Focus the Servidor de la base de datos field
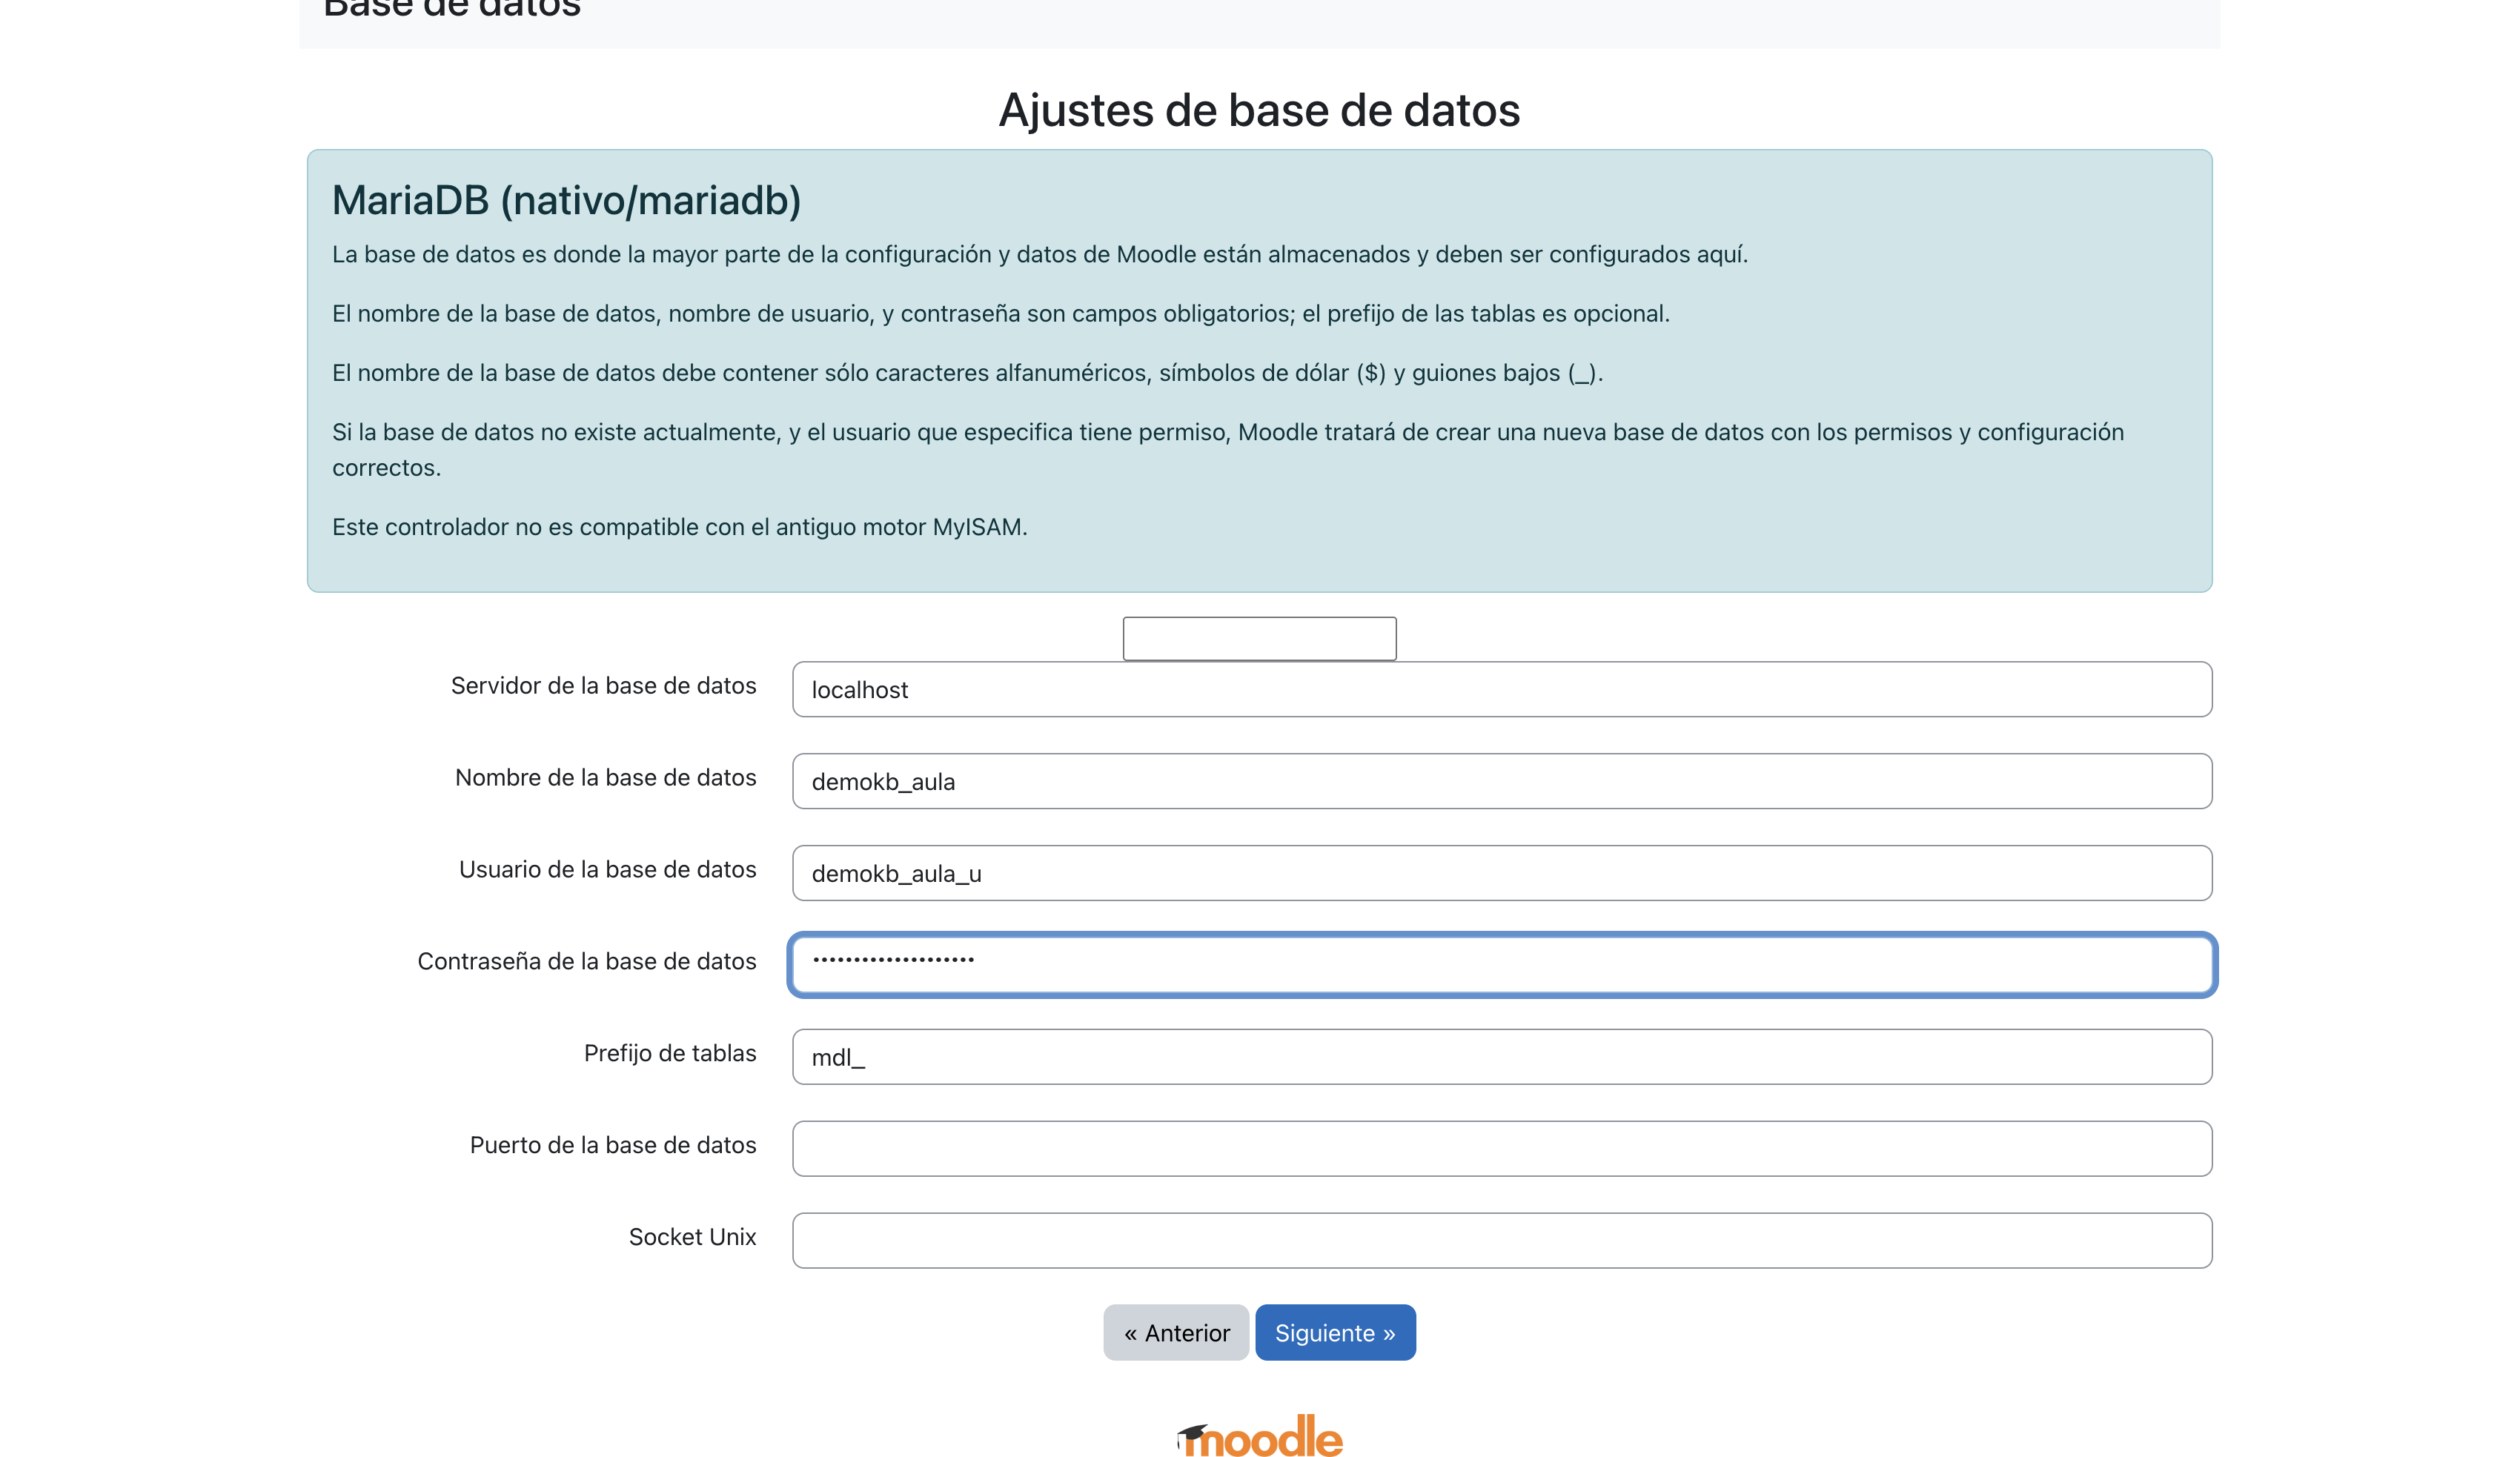Image resolution: width=2520 pixels, height=1457 pixels. tap(1502, 689)
